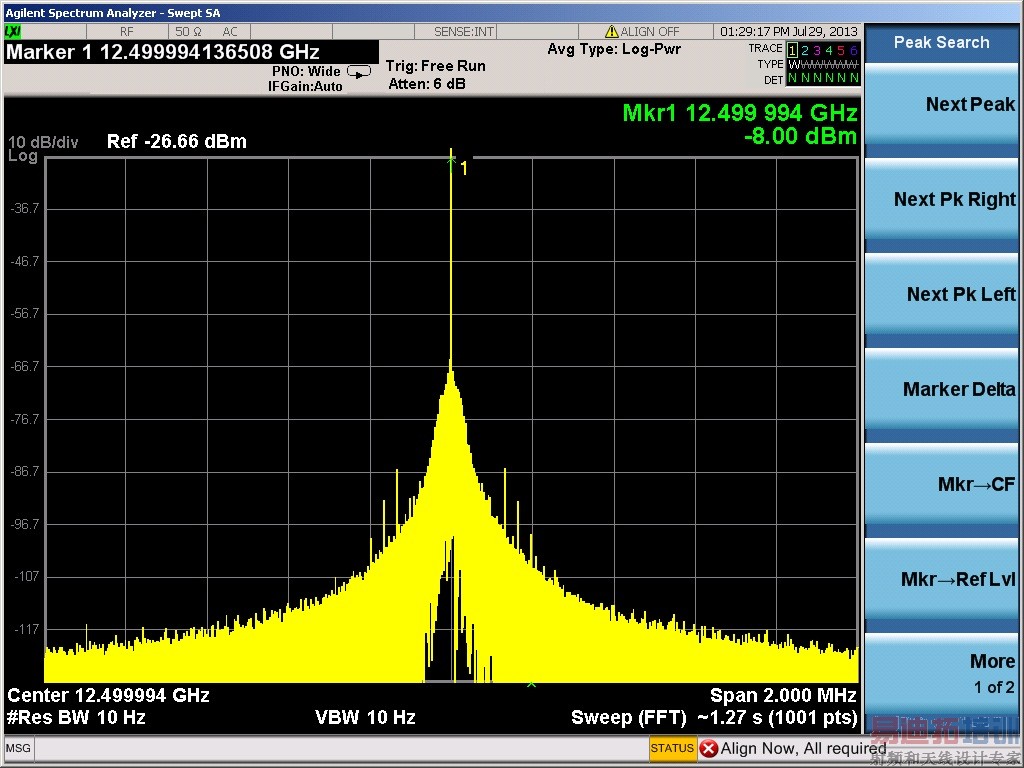Viewport: 1024px width, 768px height.
Task: Click the PNO Wide mode icon
Action: point(358,72)
